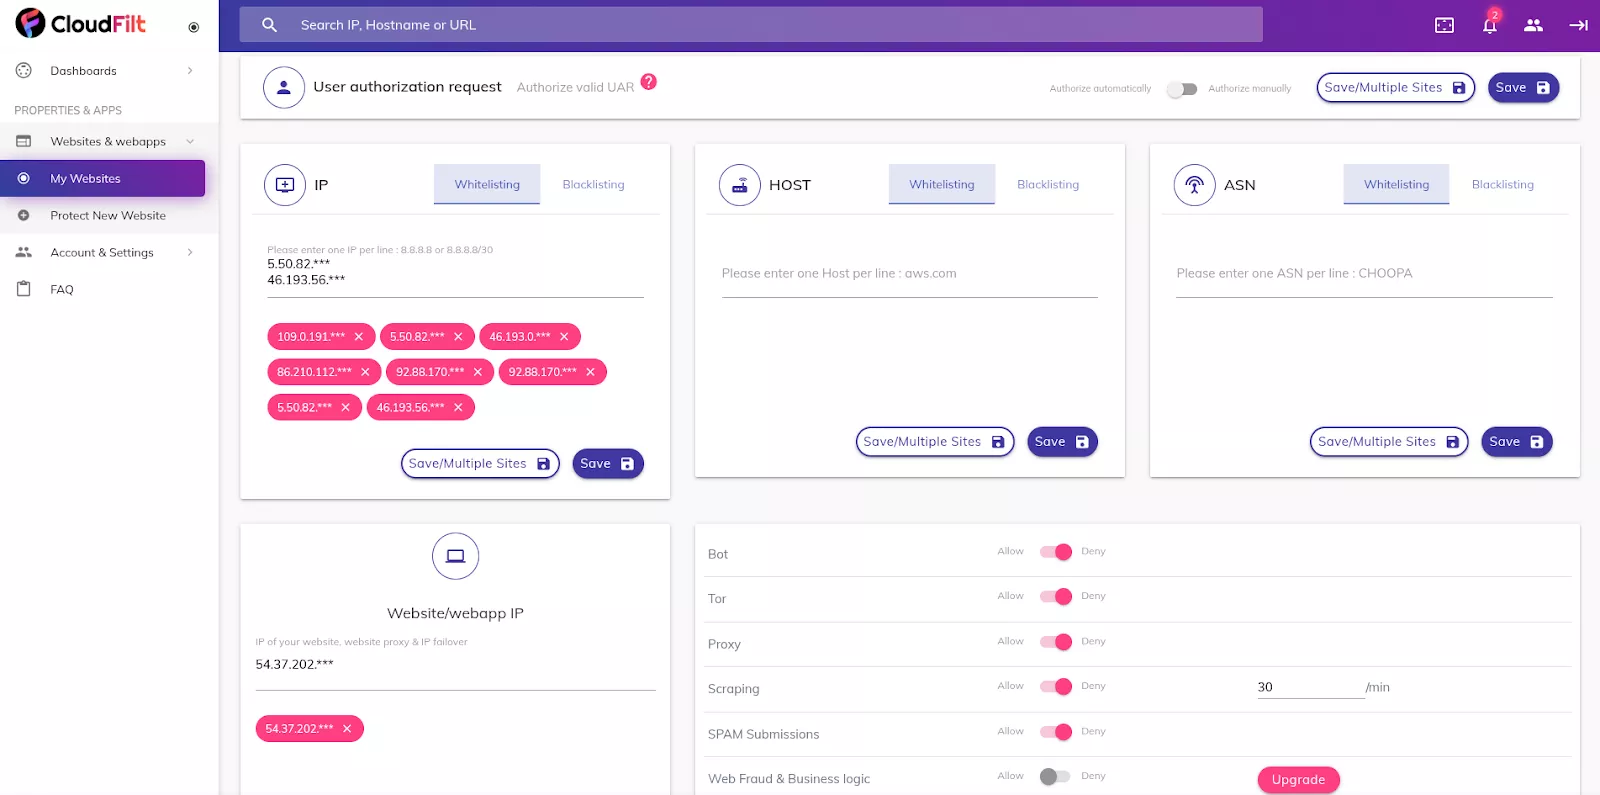Remove the 54.37.202.*** website IP chip

point(347,729)
